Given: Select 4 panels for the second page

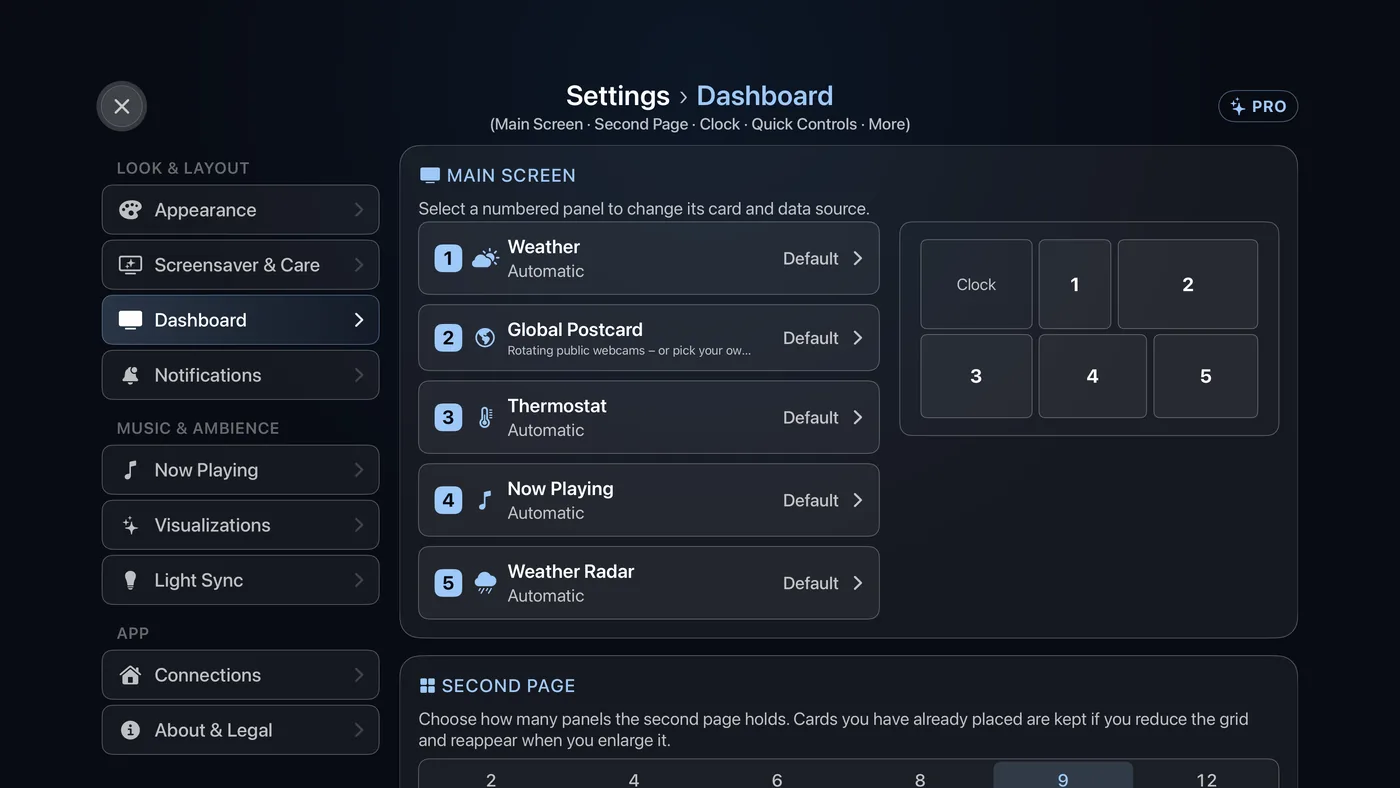Looking at the screenshot, I should [x=634, y=779].
